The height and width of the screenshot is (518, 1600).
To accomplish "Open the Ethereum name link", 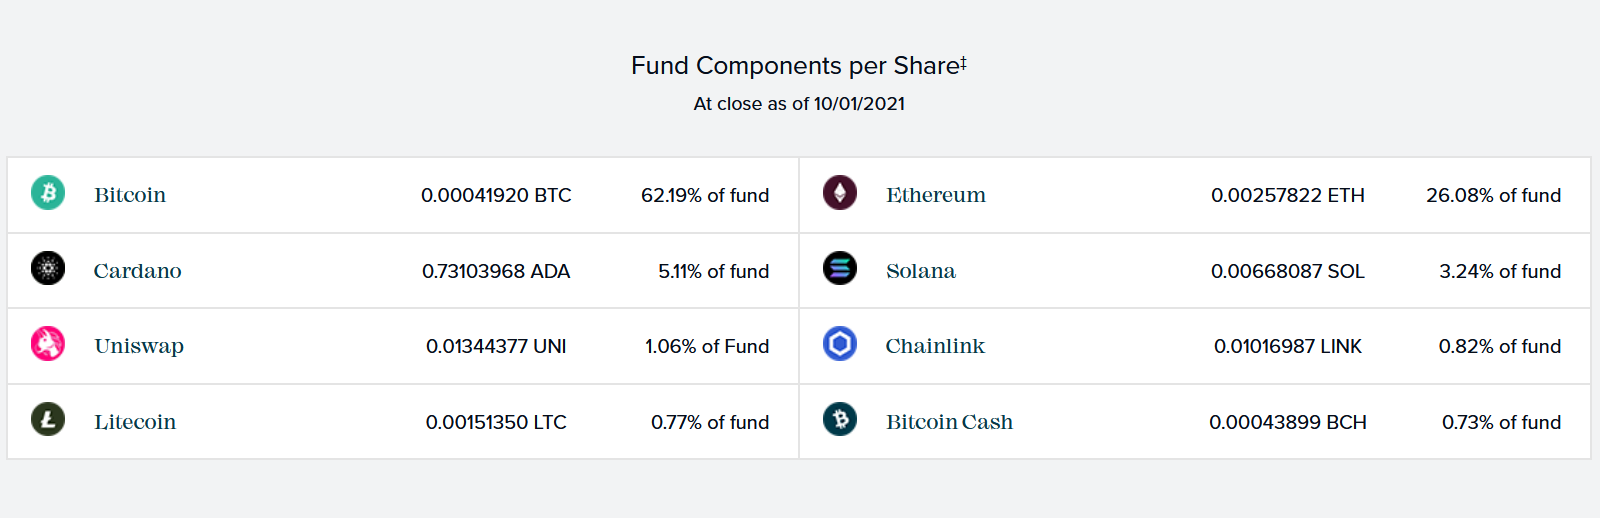I will point(936,195).
